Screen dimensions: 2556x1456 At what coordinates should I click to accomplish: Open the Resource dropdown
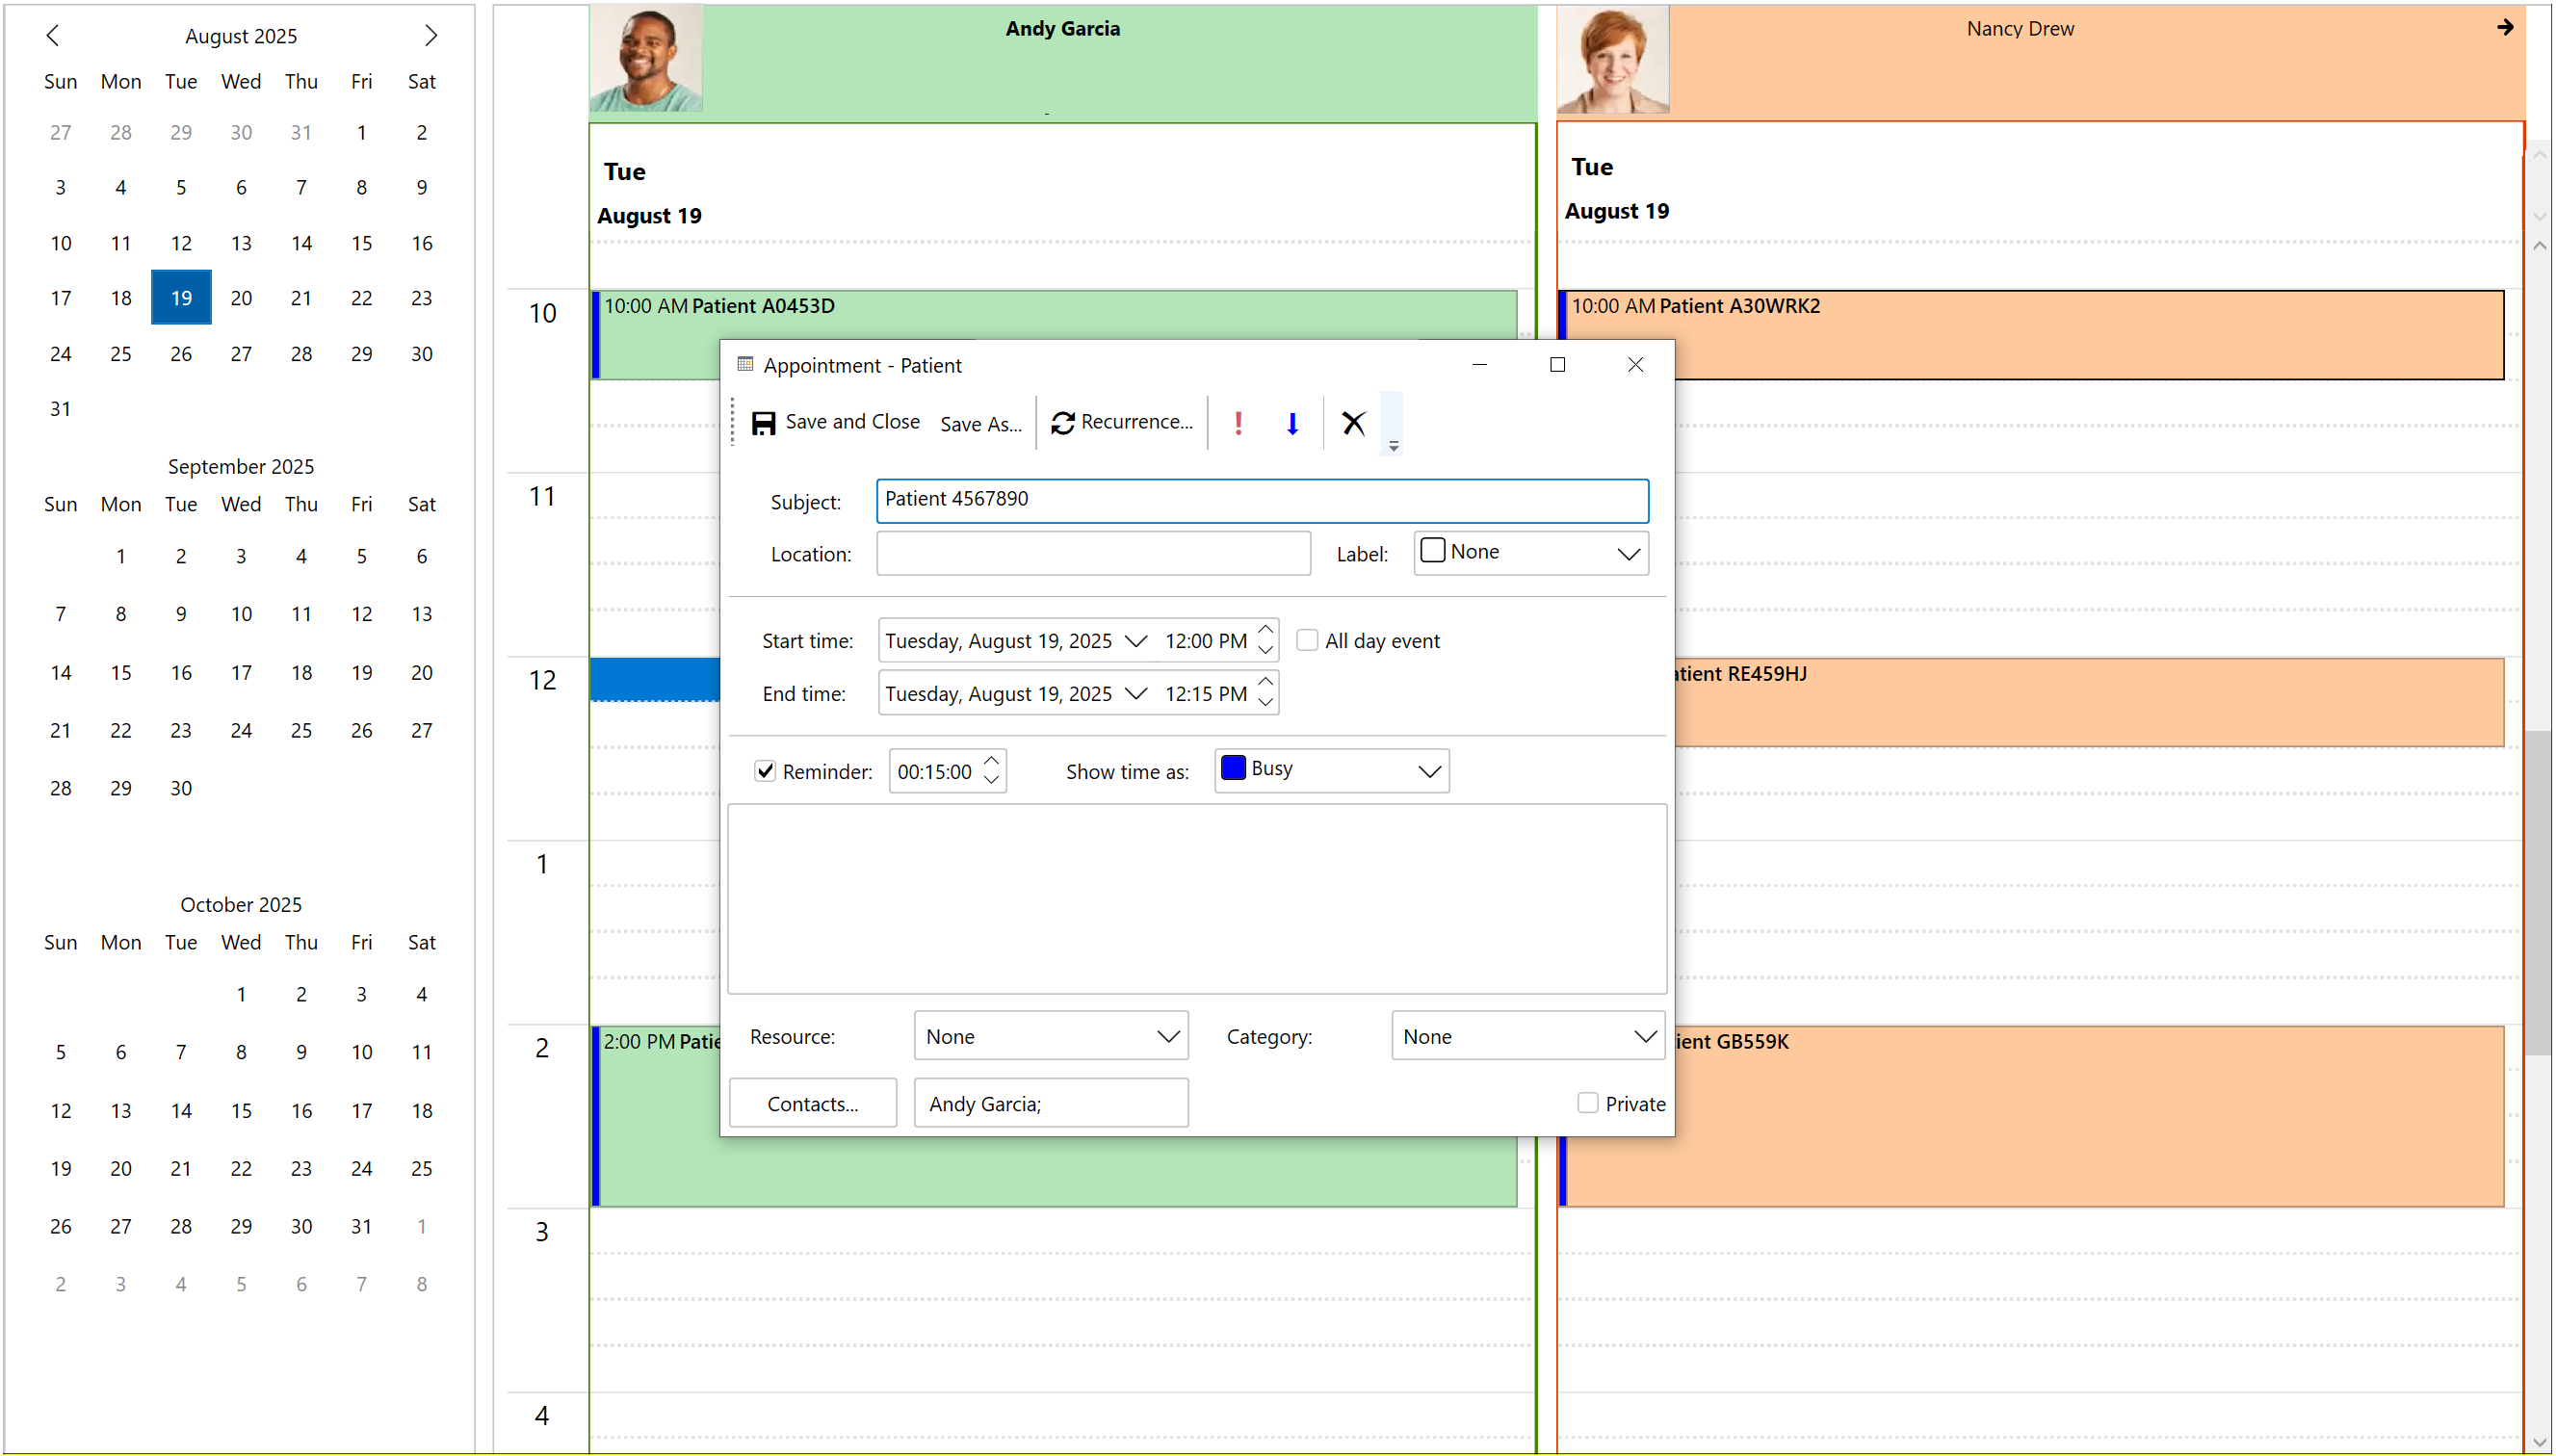[x=1167, y=1036]
